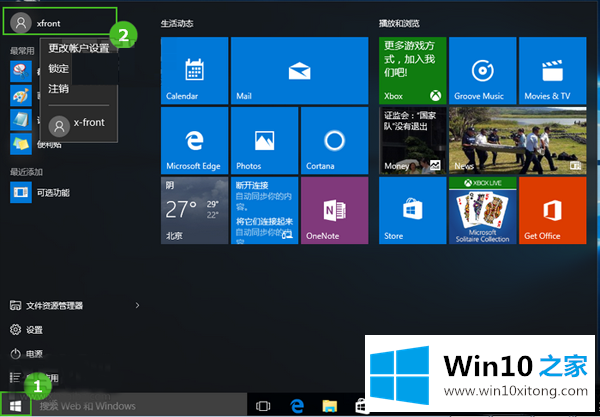This screenshot has height=417, width=600.
Task: Click the 搜索 Web 和 Windows search box
Action: click(x=139, y=406)
